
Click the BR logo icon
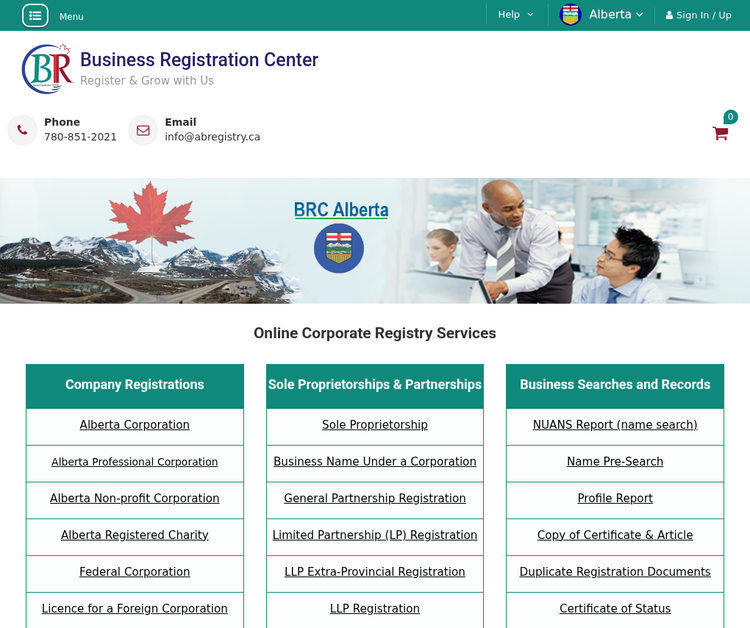coord(46,69)
